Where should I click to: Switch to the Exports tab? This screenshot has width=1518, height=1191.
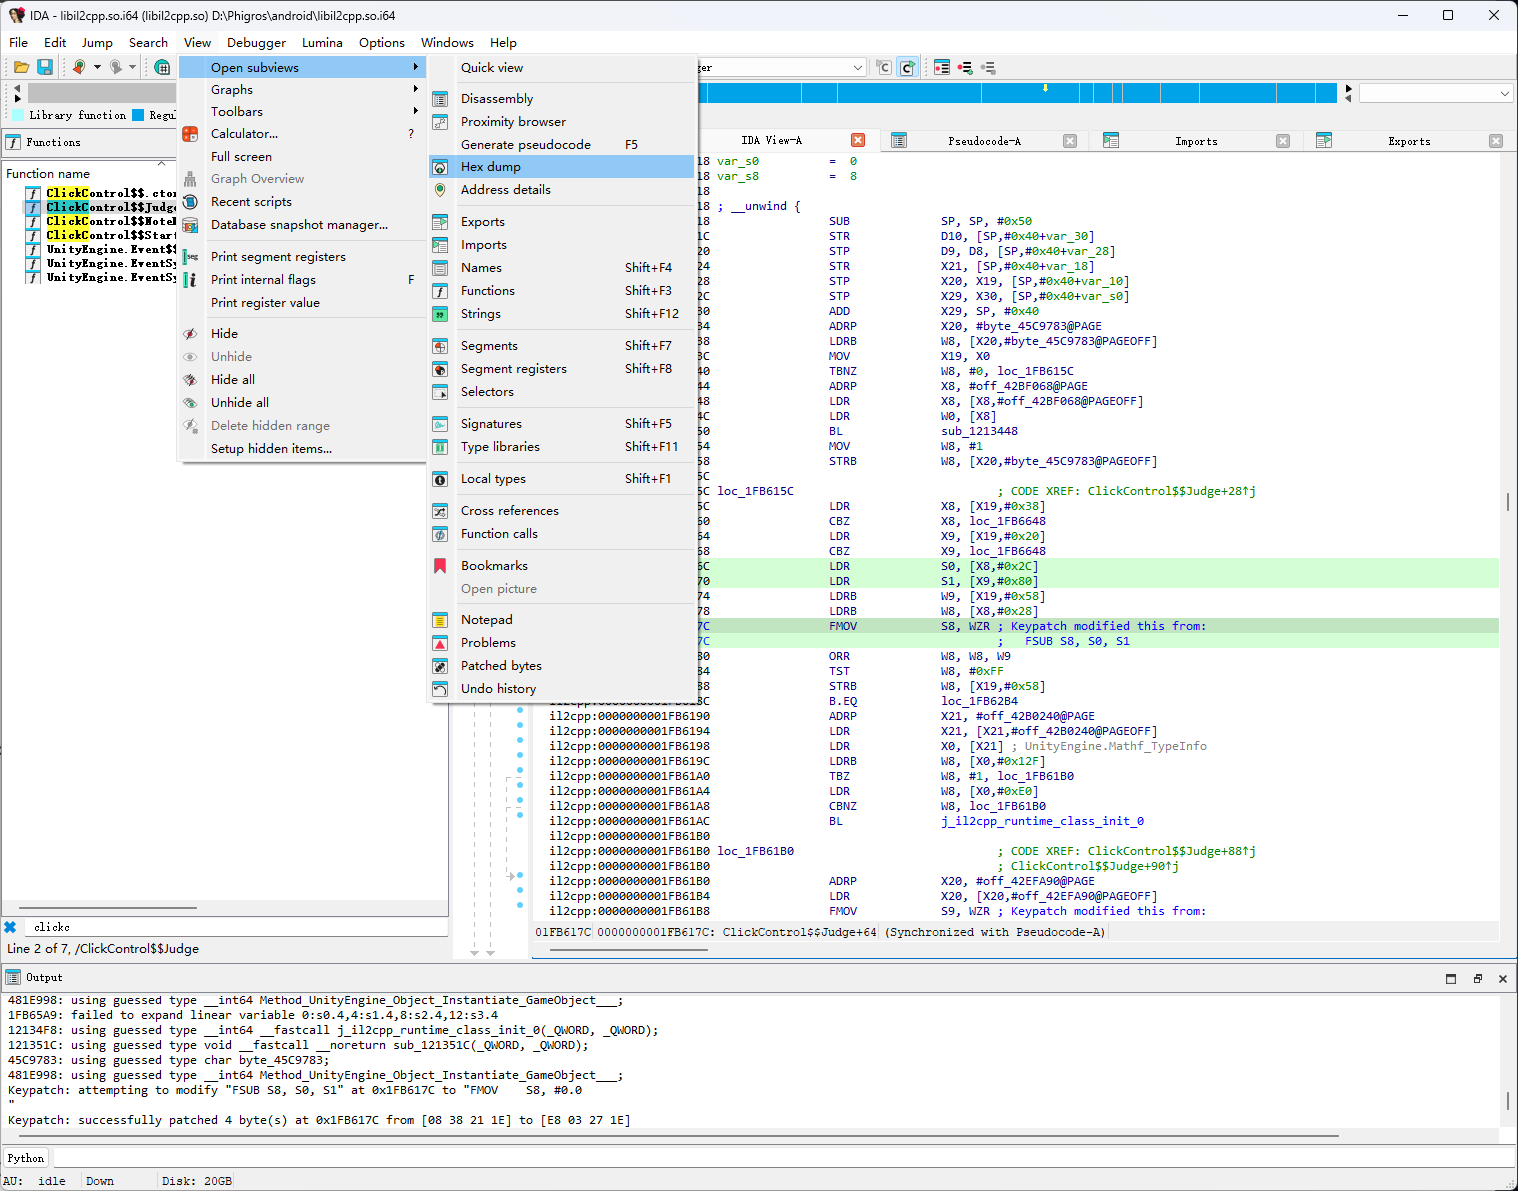(1409, 141)
